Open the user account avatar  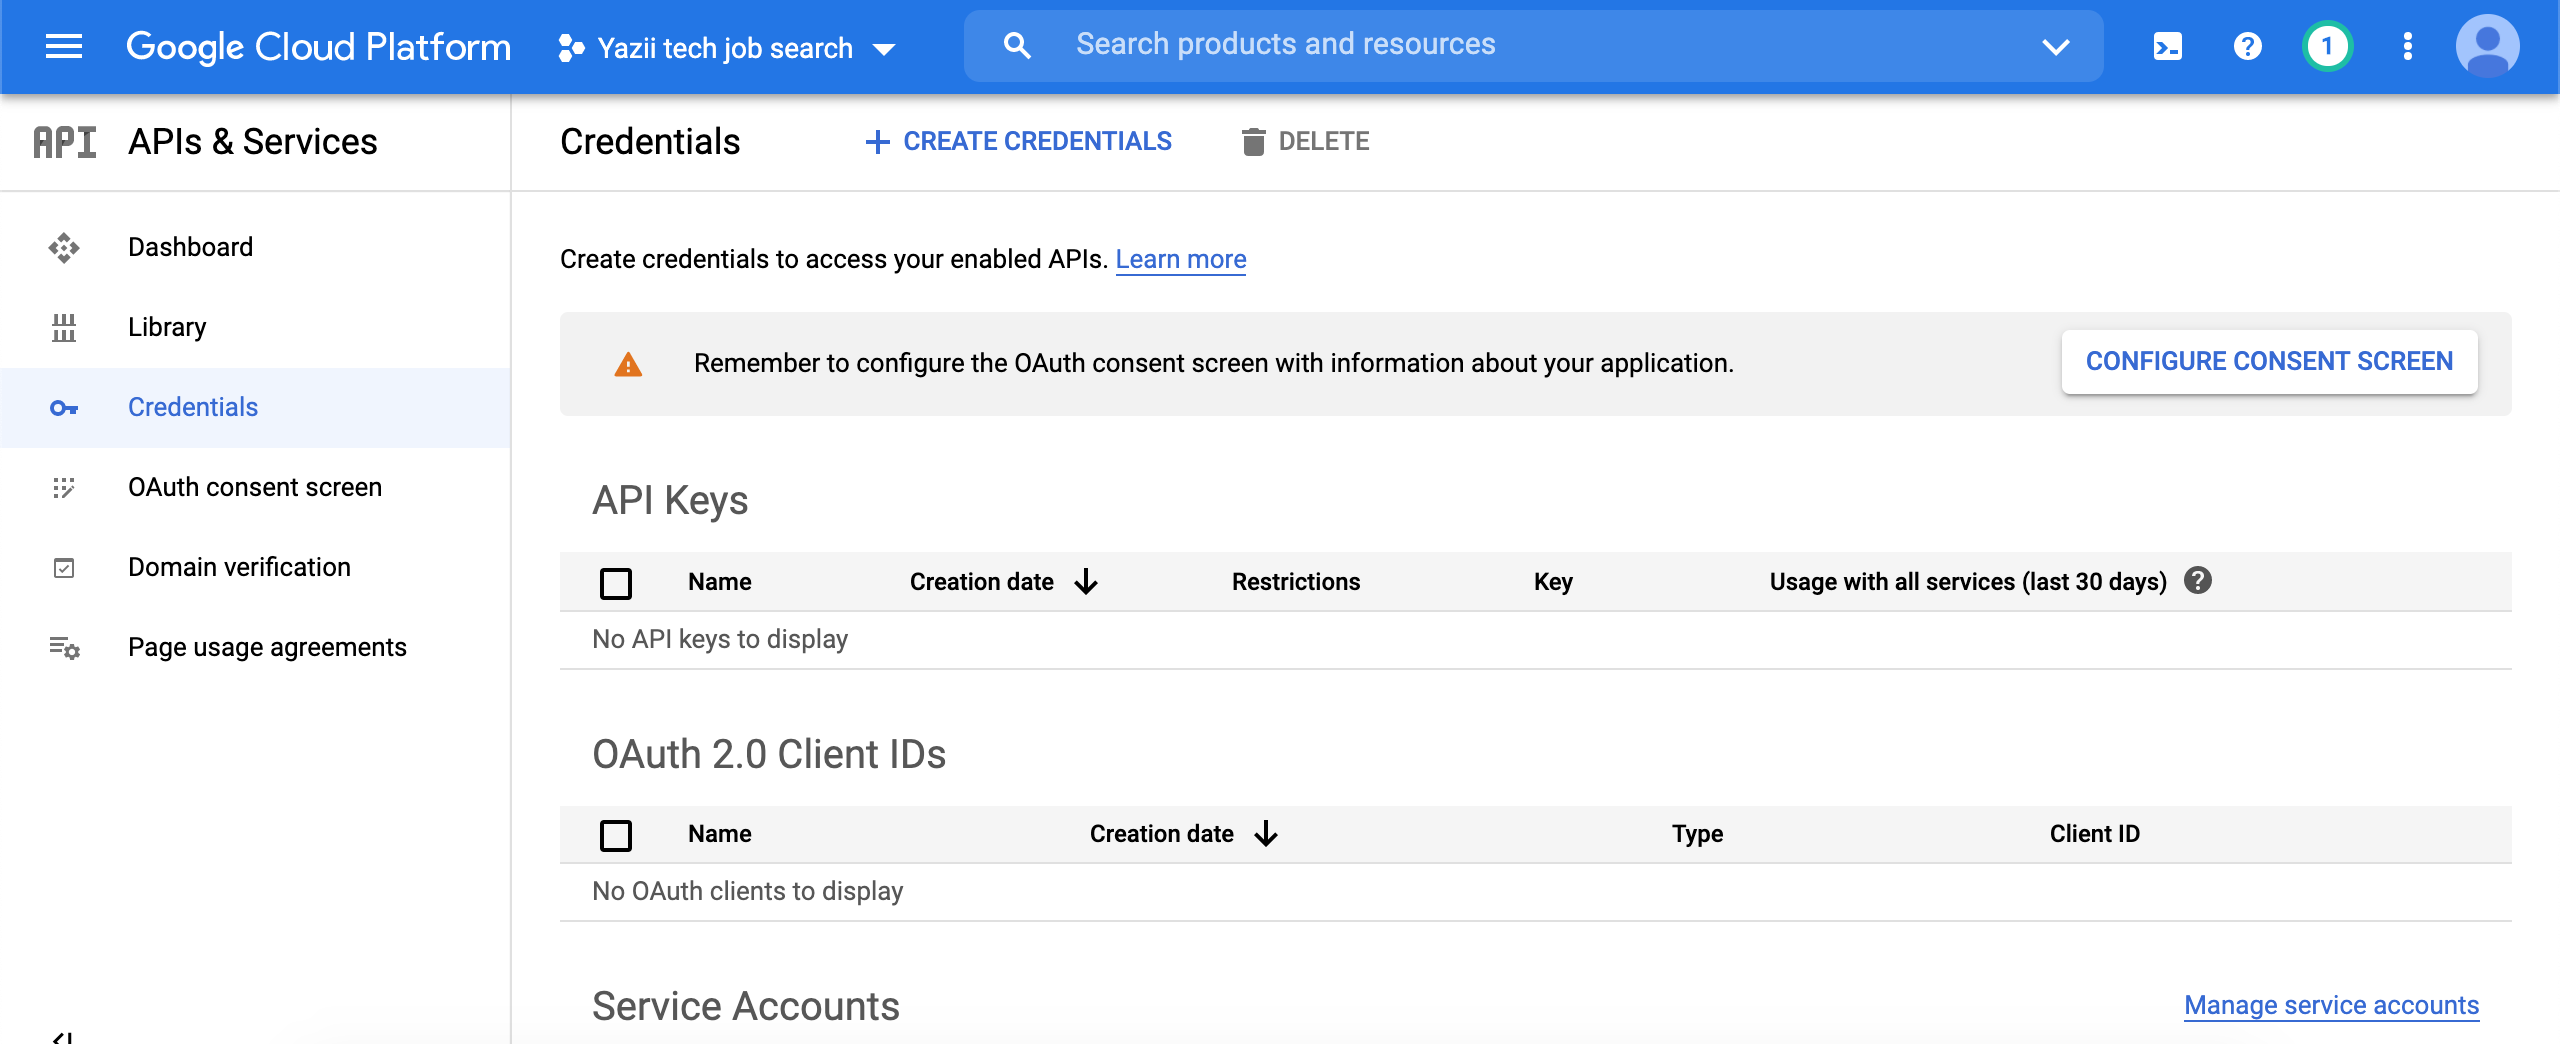click(2488, 46)
